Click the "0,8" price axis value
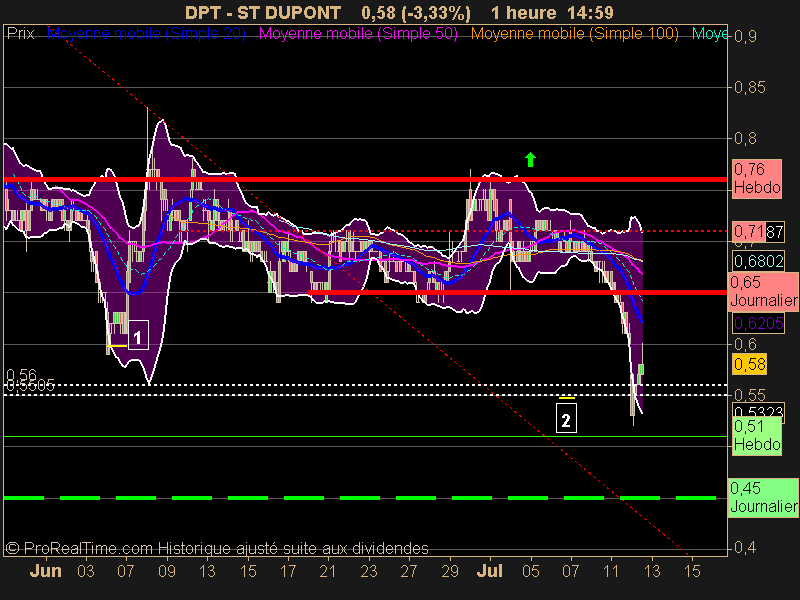The image size is (800, 600). click(x=745, y=139)
